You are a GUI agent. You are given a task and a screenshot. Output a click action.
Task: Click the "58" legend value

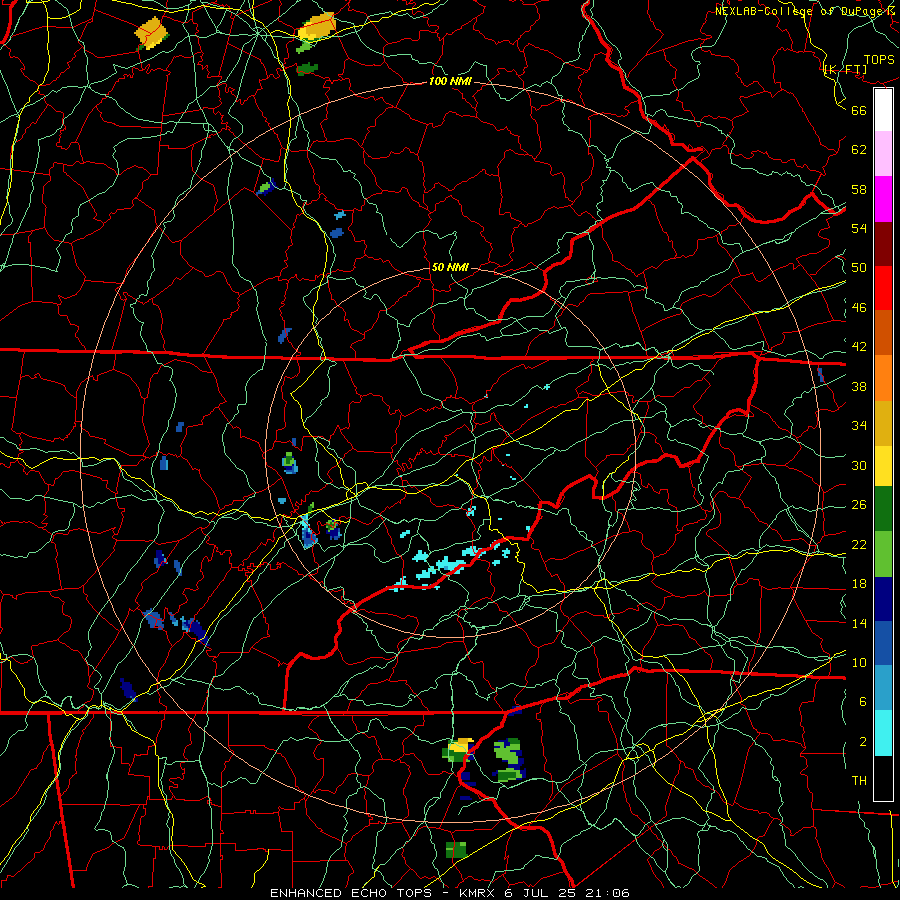pos(859,189)
